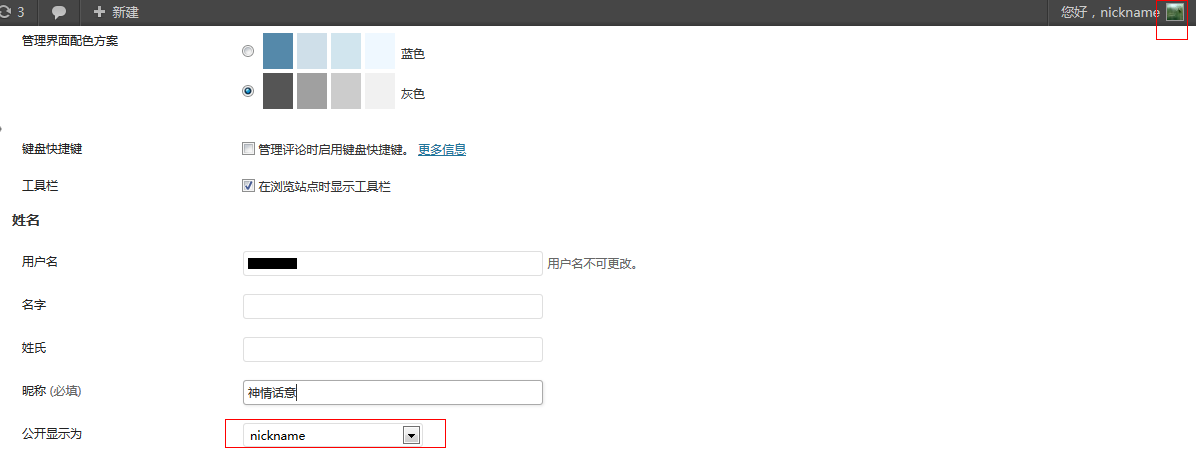Focus the 姓氏 text field
The height and width of the screenshot is (459, 1196).
393,349
